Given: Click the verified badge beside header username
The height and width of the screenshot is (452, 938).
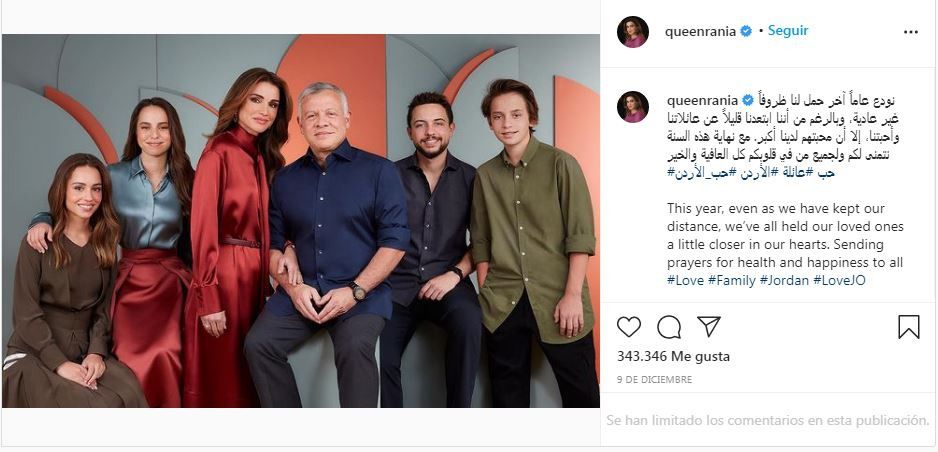Looking at the screenshot, I should tap(745, 32).
